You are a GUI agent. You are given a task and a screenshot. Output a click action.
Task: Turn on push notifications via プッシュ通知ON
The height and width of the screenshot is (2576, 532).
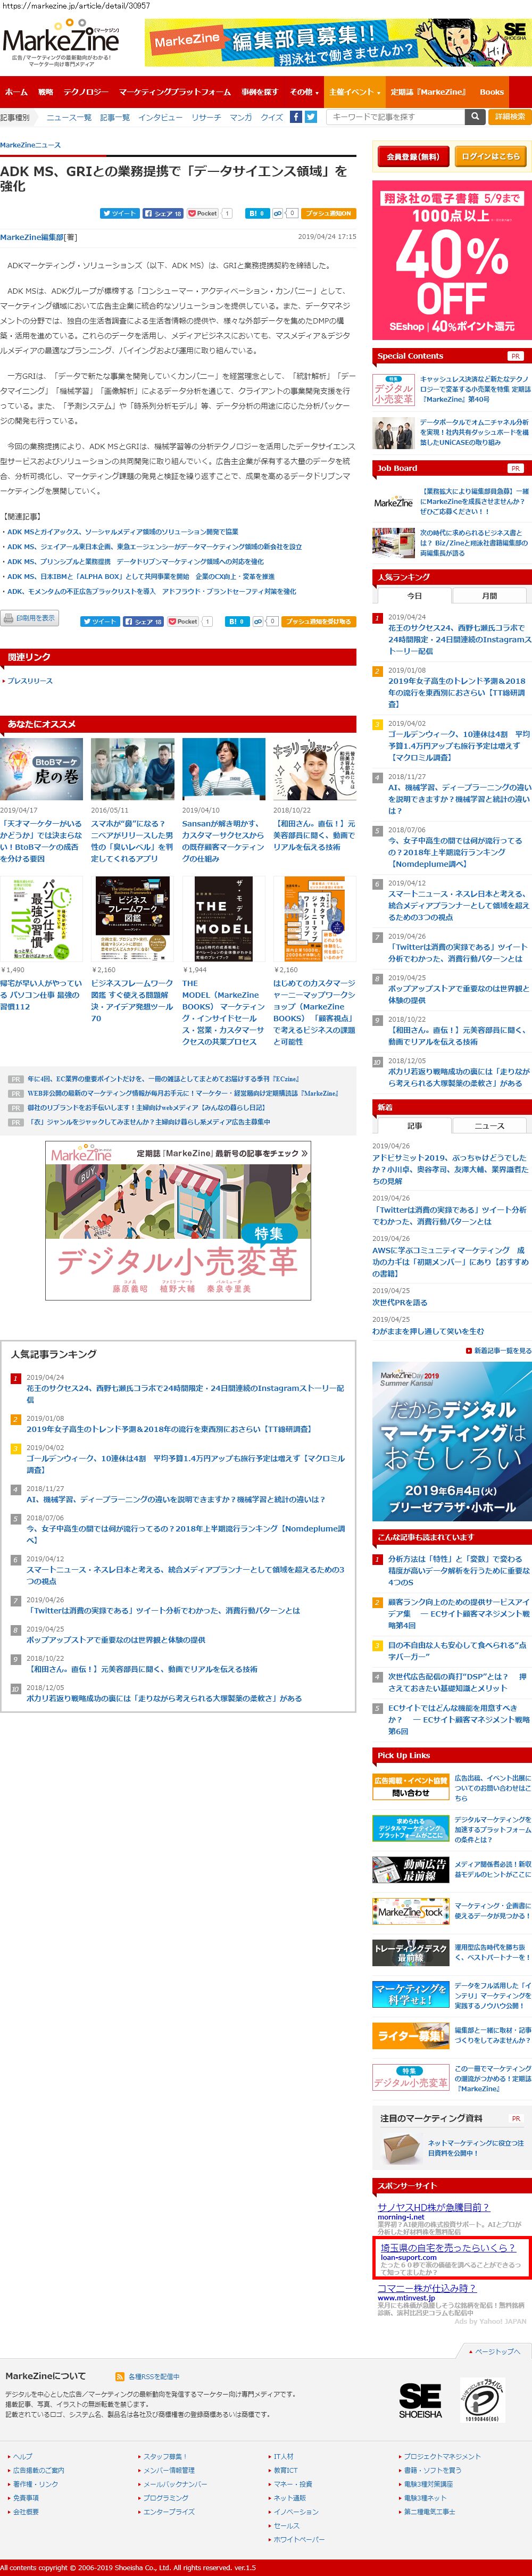click(x=329, y=213)
